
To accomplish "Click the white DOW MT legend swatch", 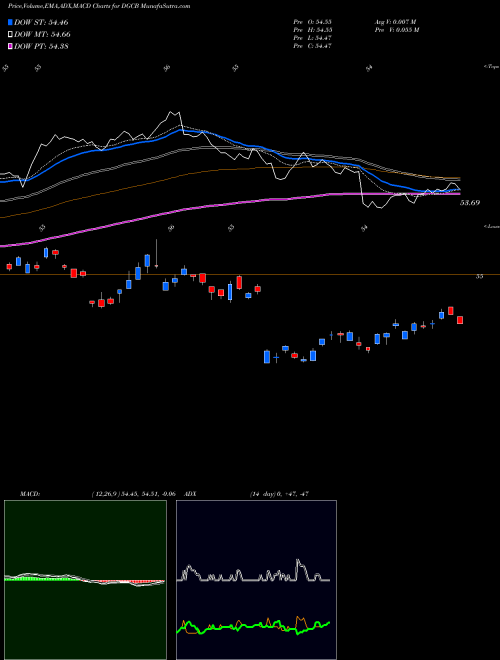I will [11, 35].
